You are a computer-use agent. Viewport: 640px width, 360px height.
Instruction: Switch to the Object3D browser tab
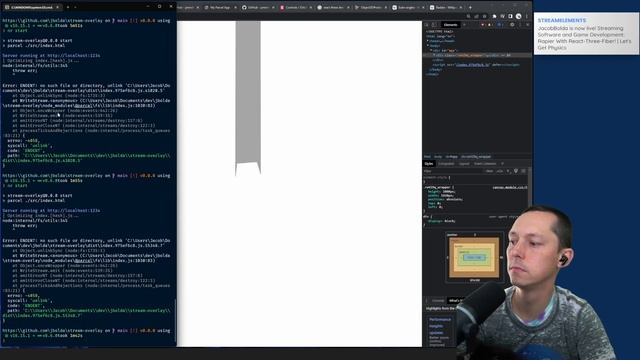tap(370, 7)
